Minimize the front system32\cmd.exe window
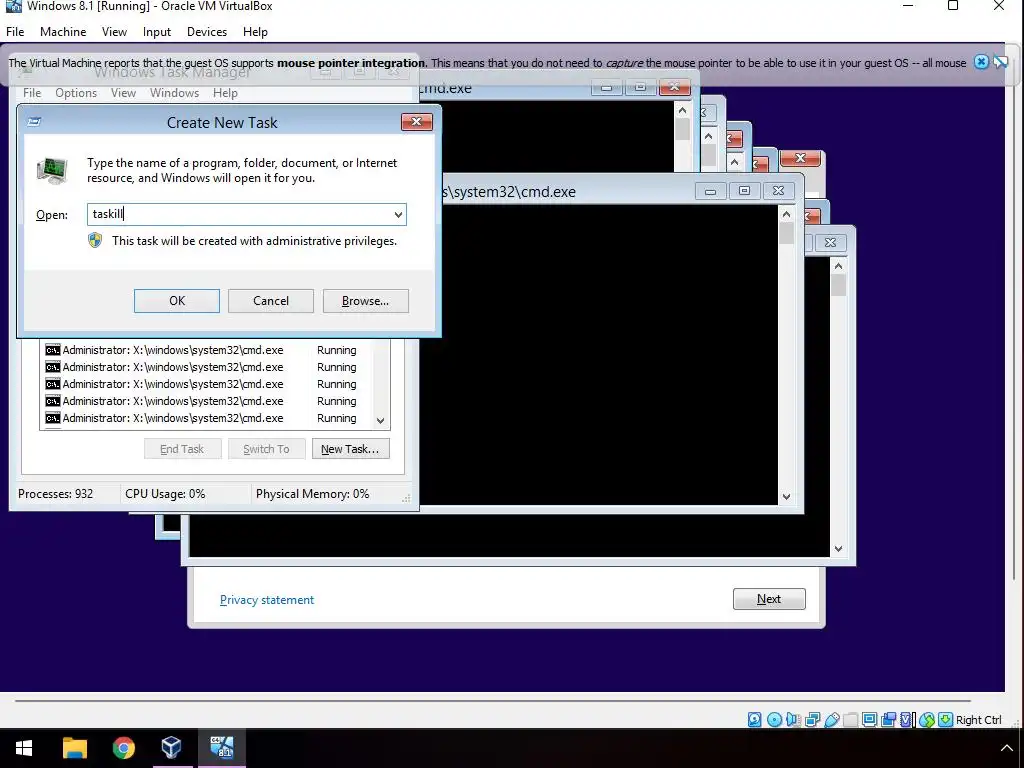The height and width of the screenshot is (768, 1024). click(x=711, y=191)
